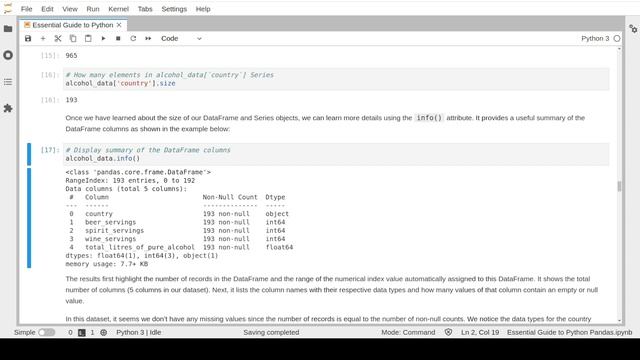Viewport: 640px width, 360px height.
Task: Open the Extension Manager puzzle icon
Action: (8, 108)
